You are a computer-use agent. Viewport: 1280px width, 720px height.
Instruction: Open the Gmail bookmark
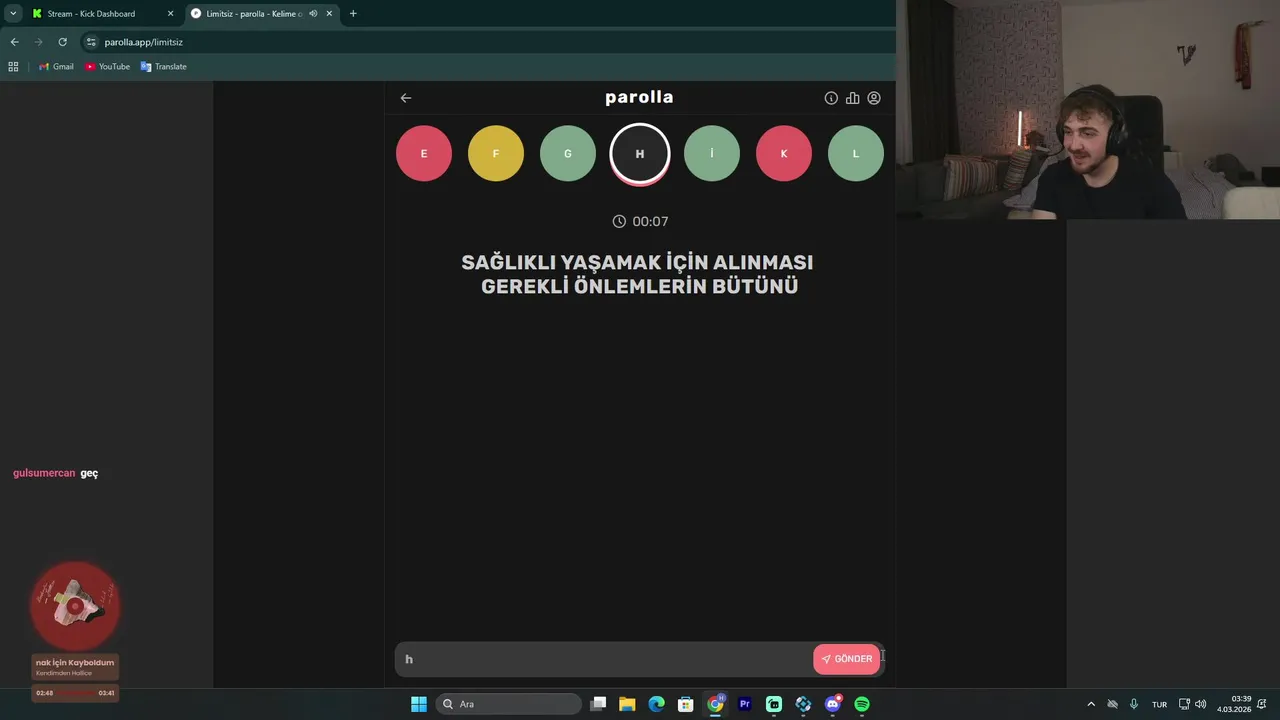click(x=56, y=67)
